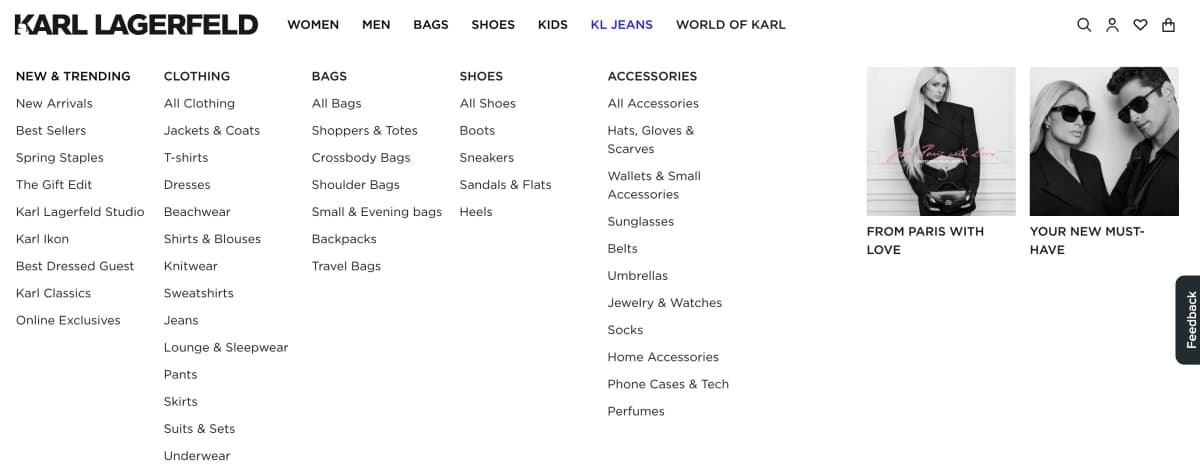Screen dimensions: 1200x474
Task: Open Sunglasses accessories link
Action: pos(641,221)
